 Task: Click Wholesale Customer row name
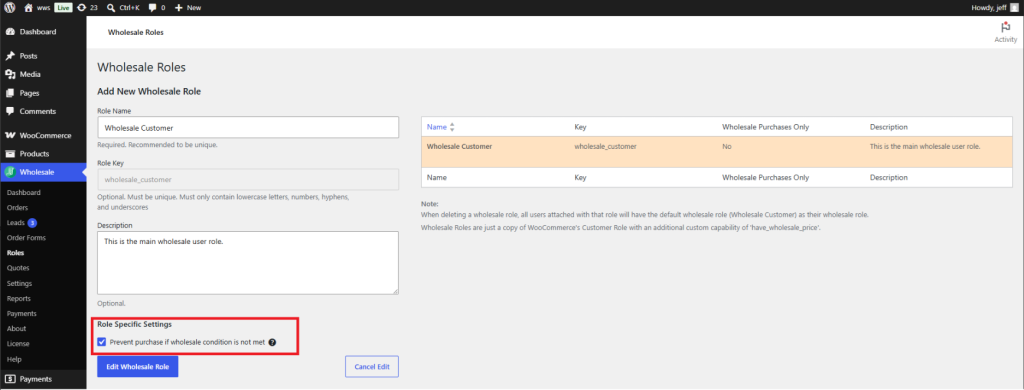(x=459, y=146)
